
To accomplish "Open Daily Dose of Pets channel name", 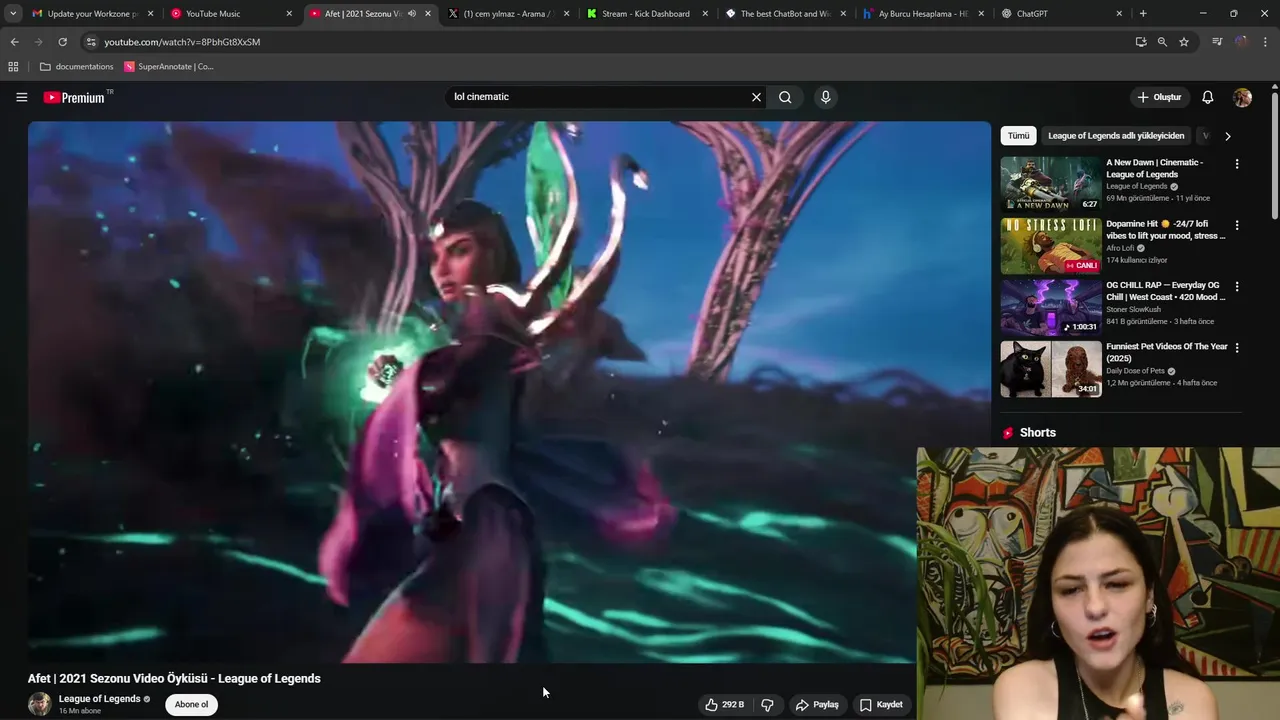I will point(1135,371).
